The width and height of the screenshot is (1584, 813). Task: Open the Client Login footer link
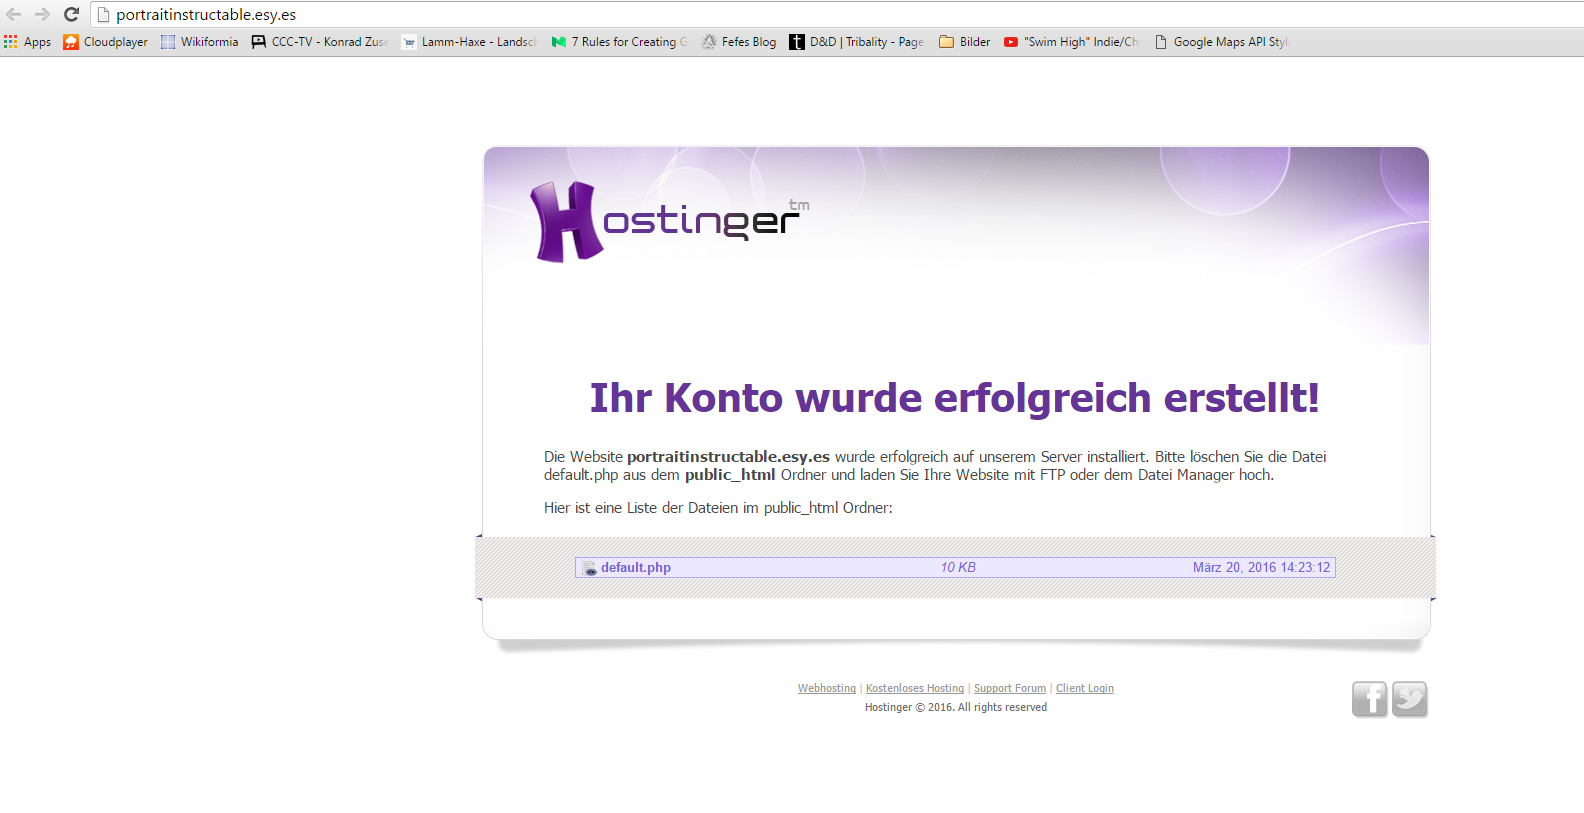[x=1085, y=688]
